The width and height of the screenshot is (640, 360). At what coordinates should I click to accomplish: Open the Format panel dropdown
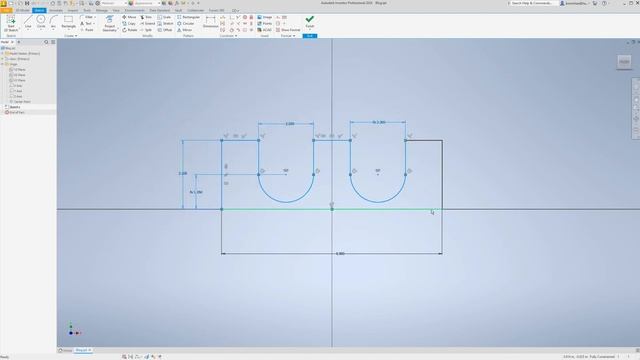click(288, 36)
